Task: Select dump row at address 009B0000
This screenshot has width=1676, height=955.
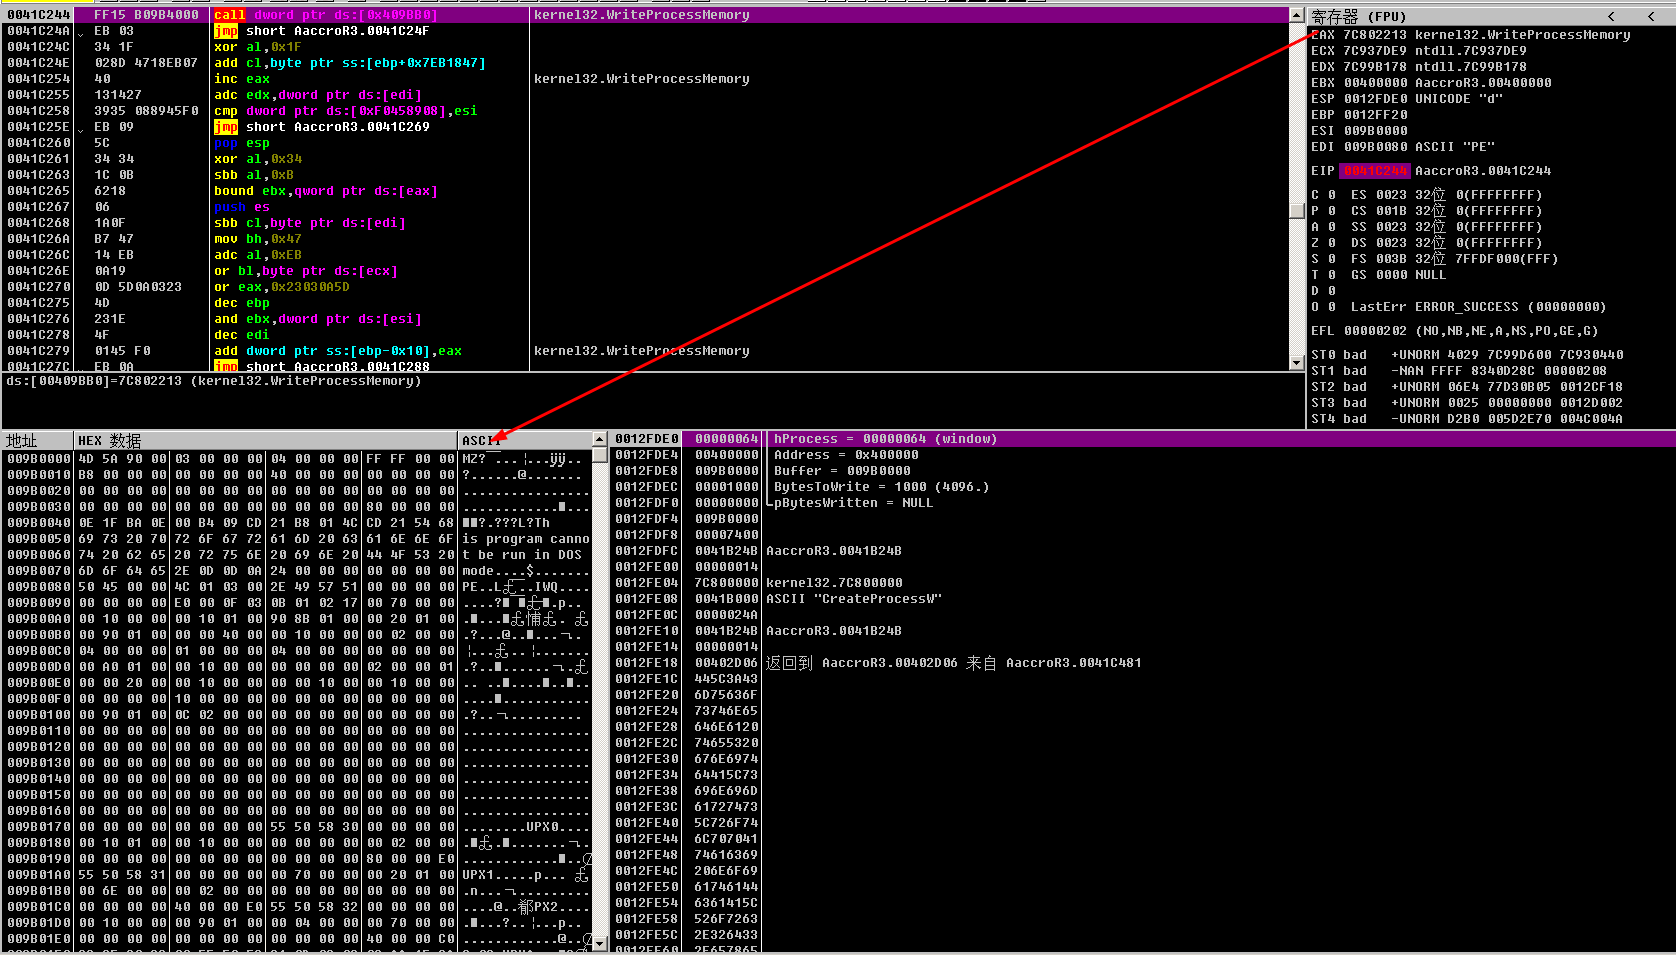Action: [x=298, y=459]
